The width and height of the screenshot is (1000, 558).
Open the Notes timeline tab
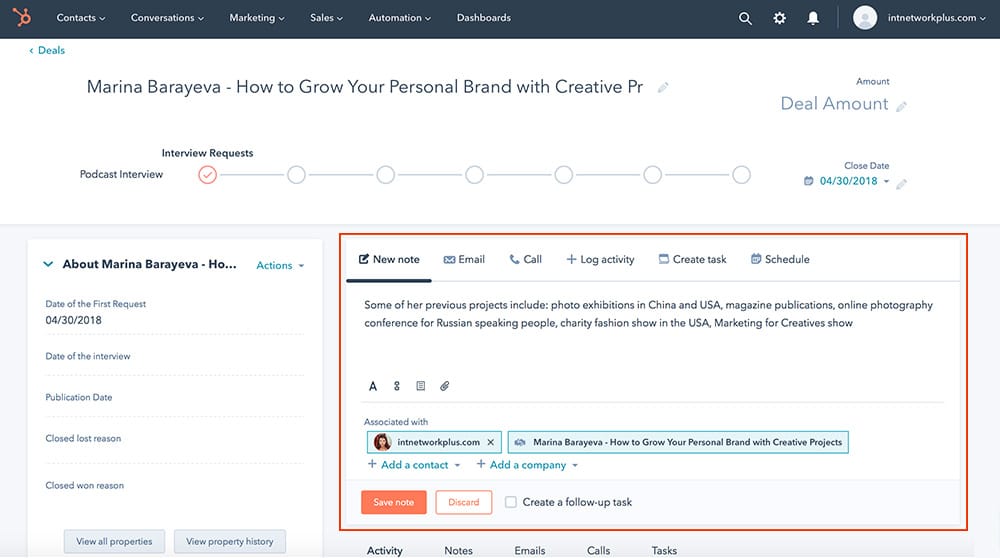(459, 550)
